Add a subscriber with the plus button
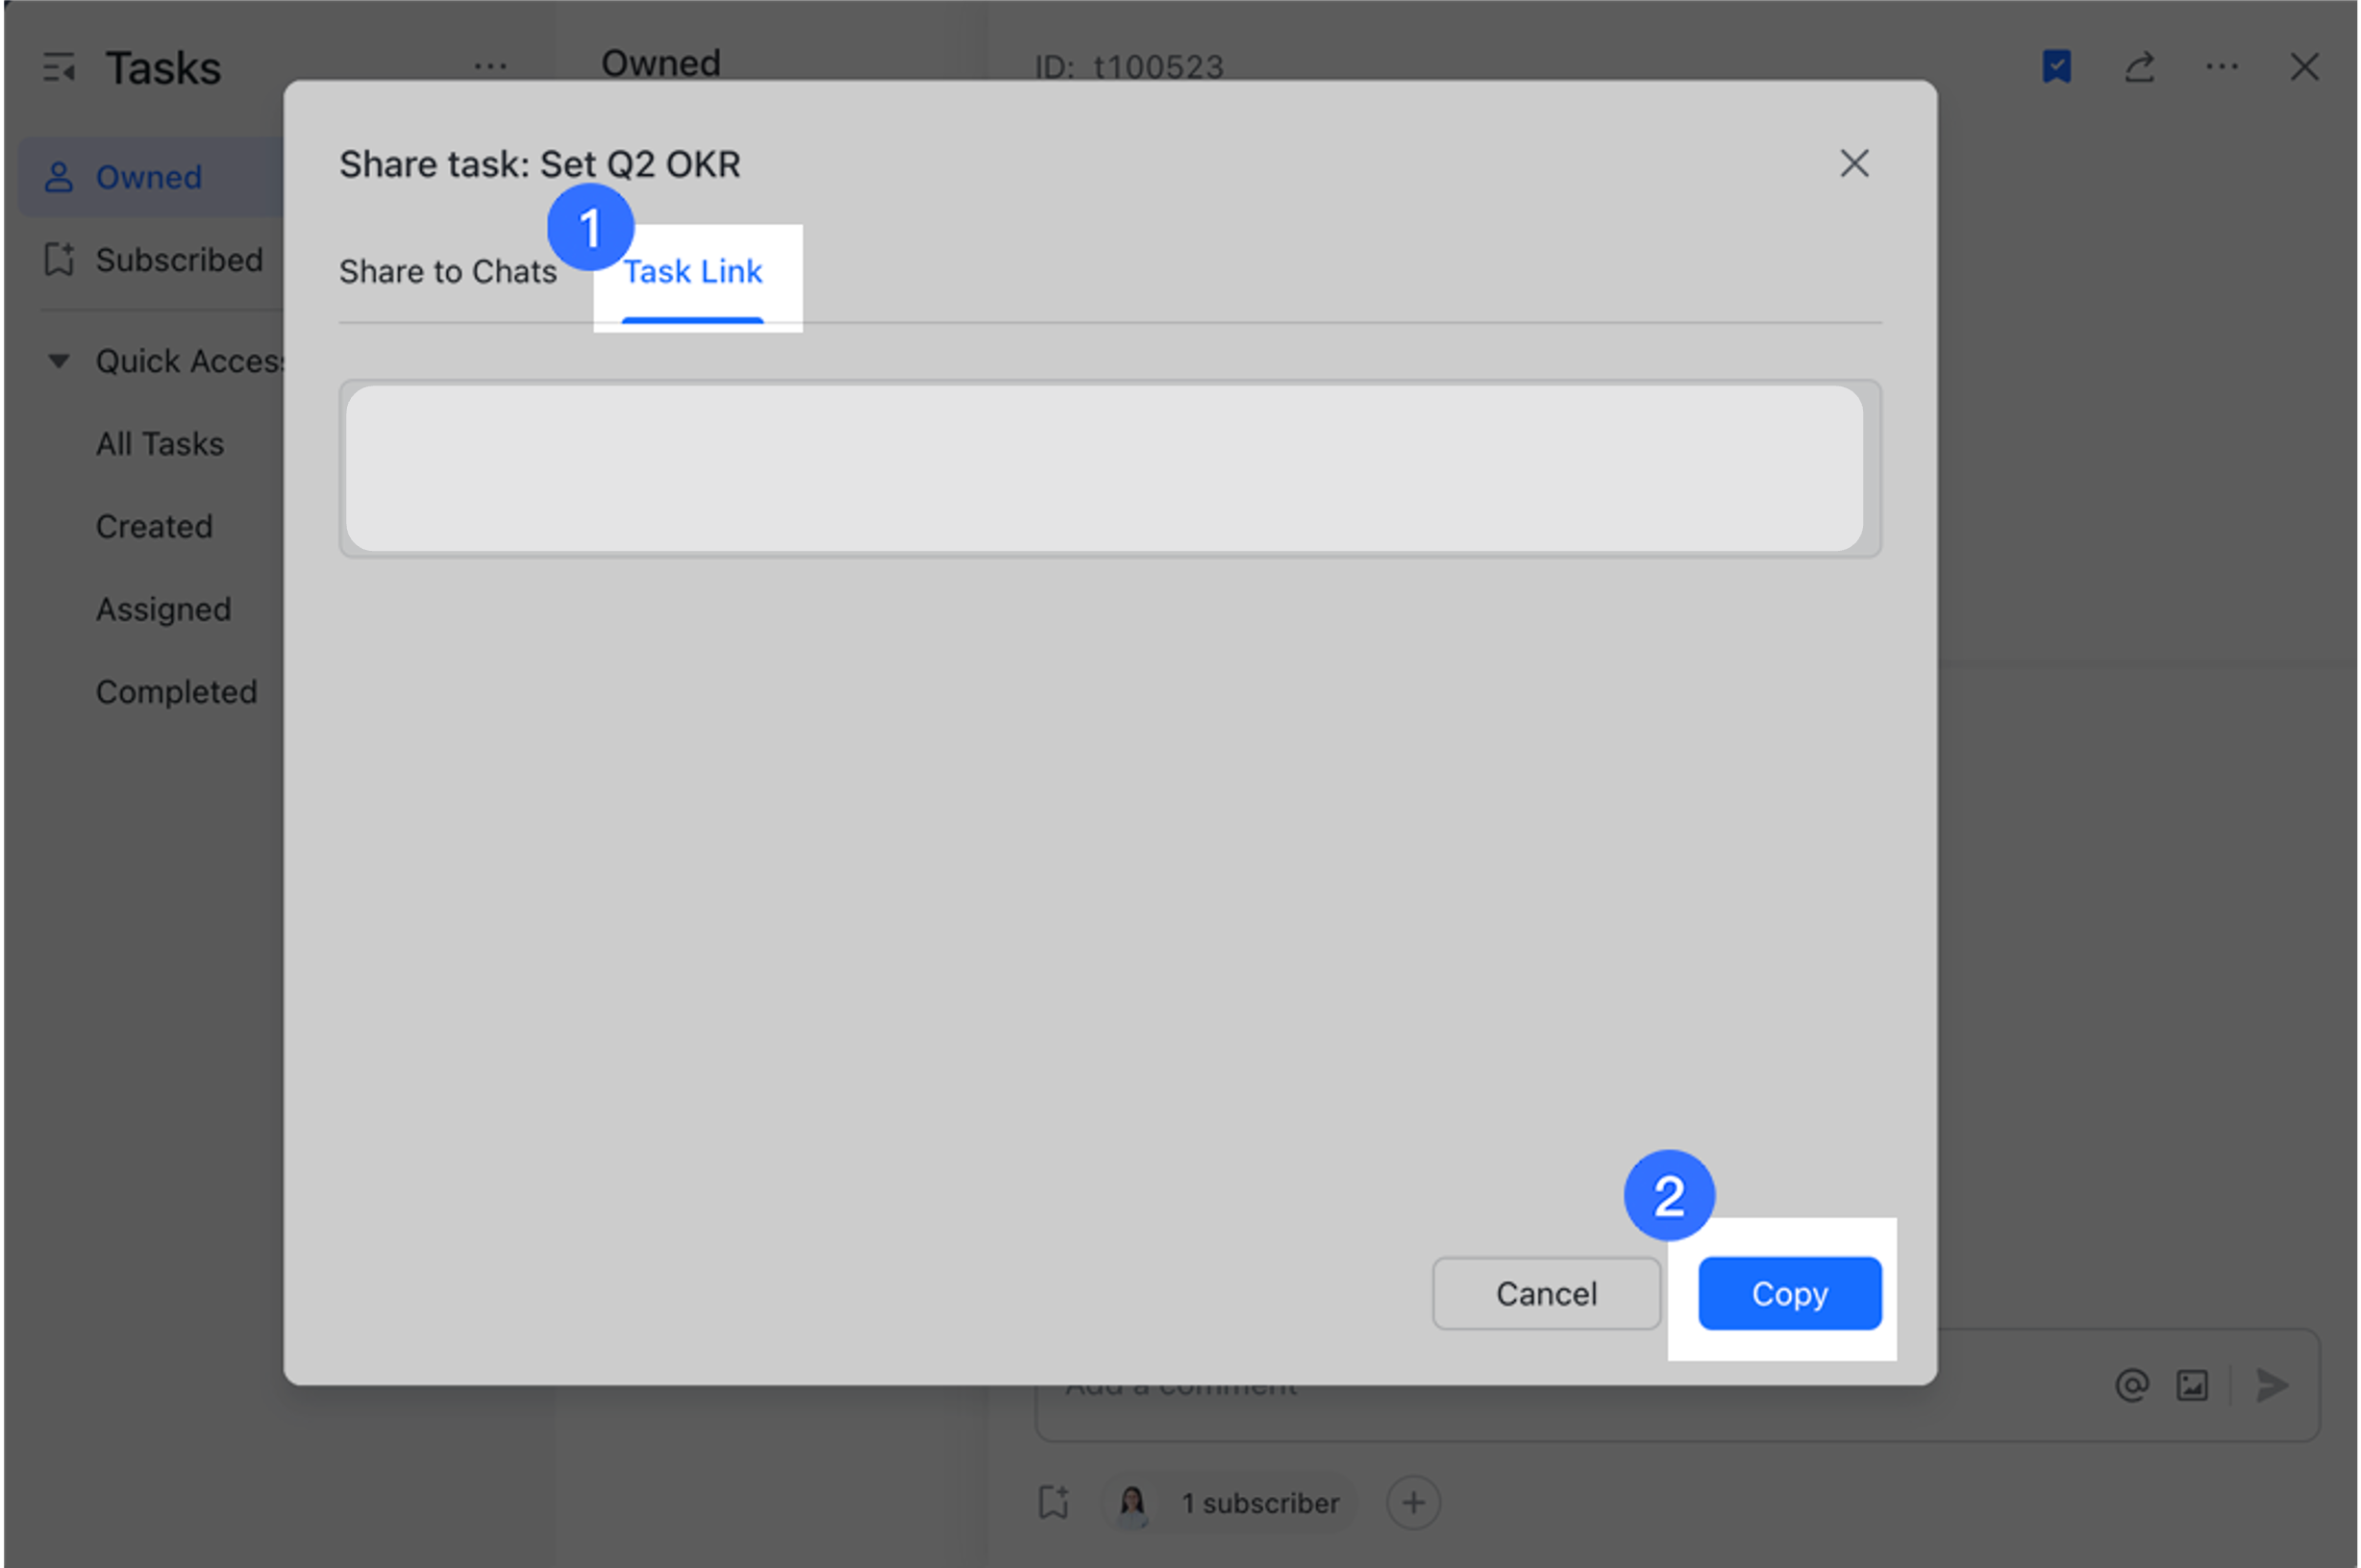This screenshot has height=1568, width=2361. [x=1413, y=1503]
